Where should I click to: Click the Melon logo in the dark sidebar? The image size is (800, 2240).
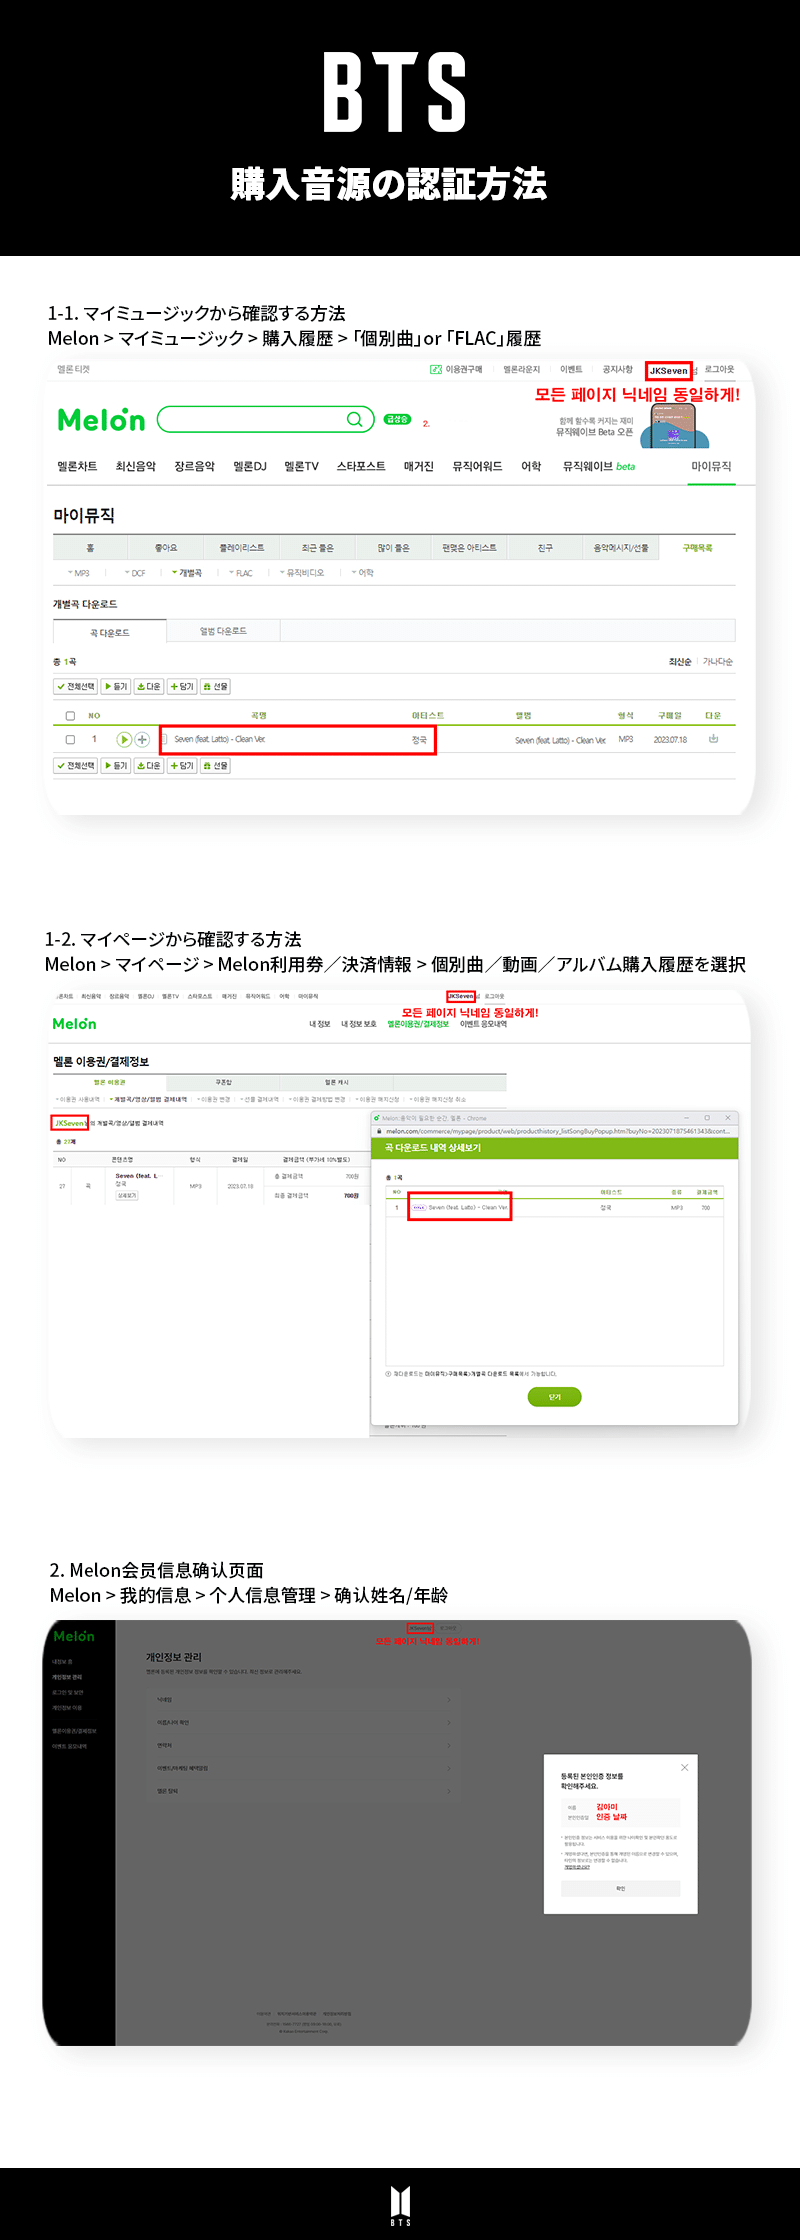pyautogui.click(x=74, y=1636)
